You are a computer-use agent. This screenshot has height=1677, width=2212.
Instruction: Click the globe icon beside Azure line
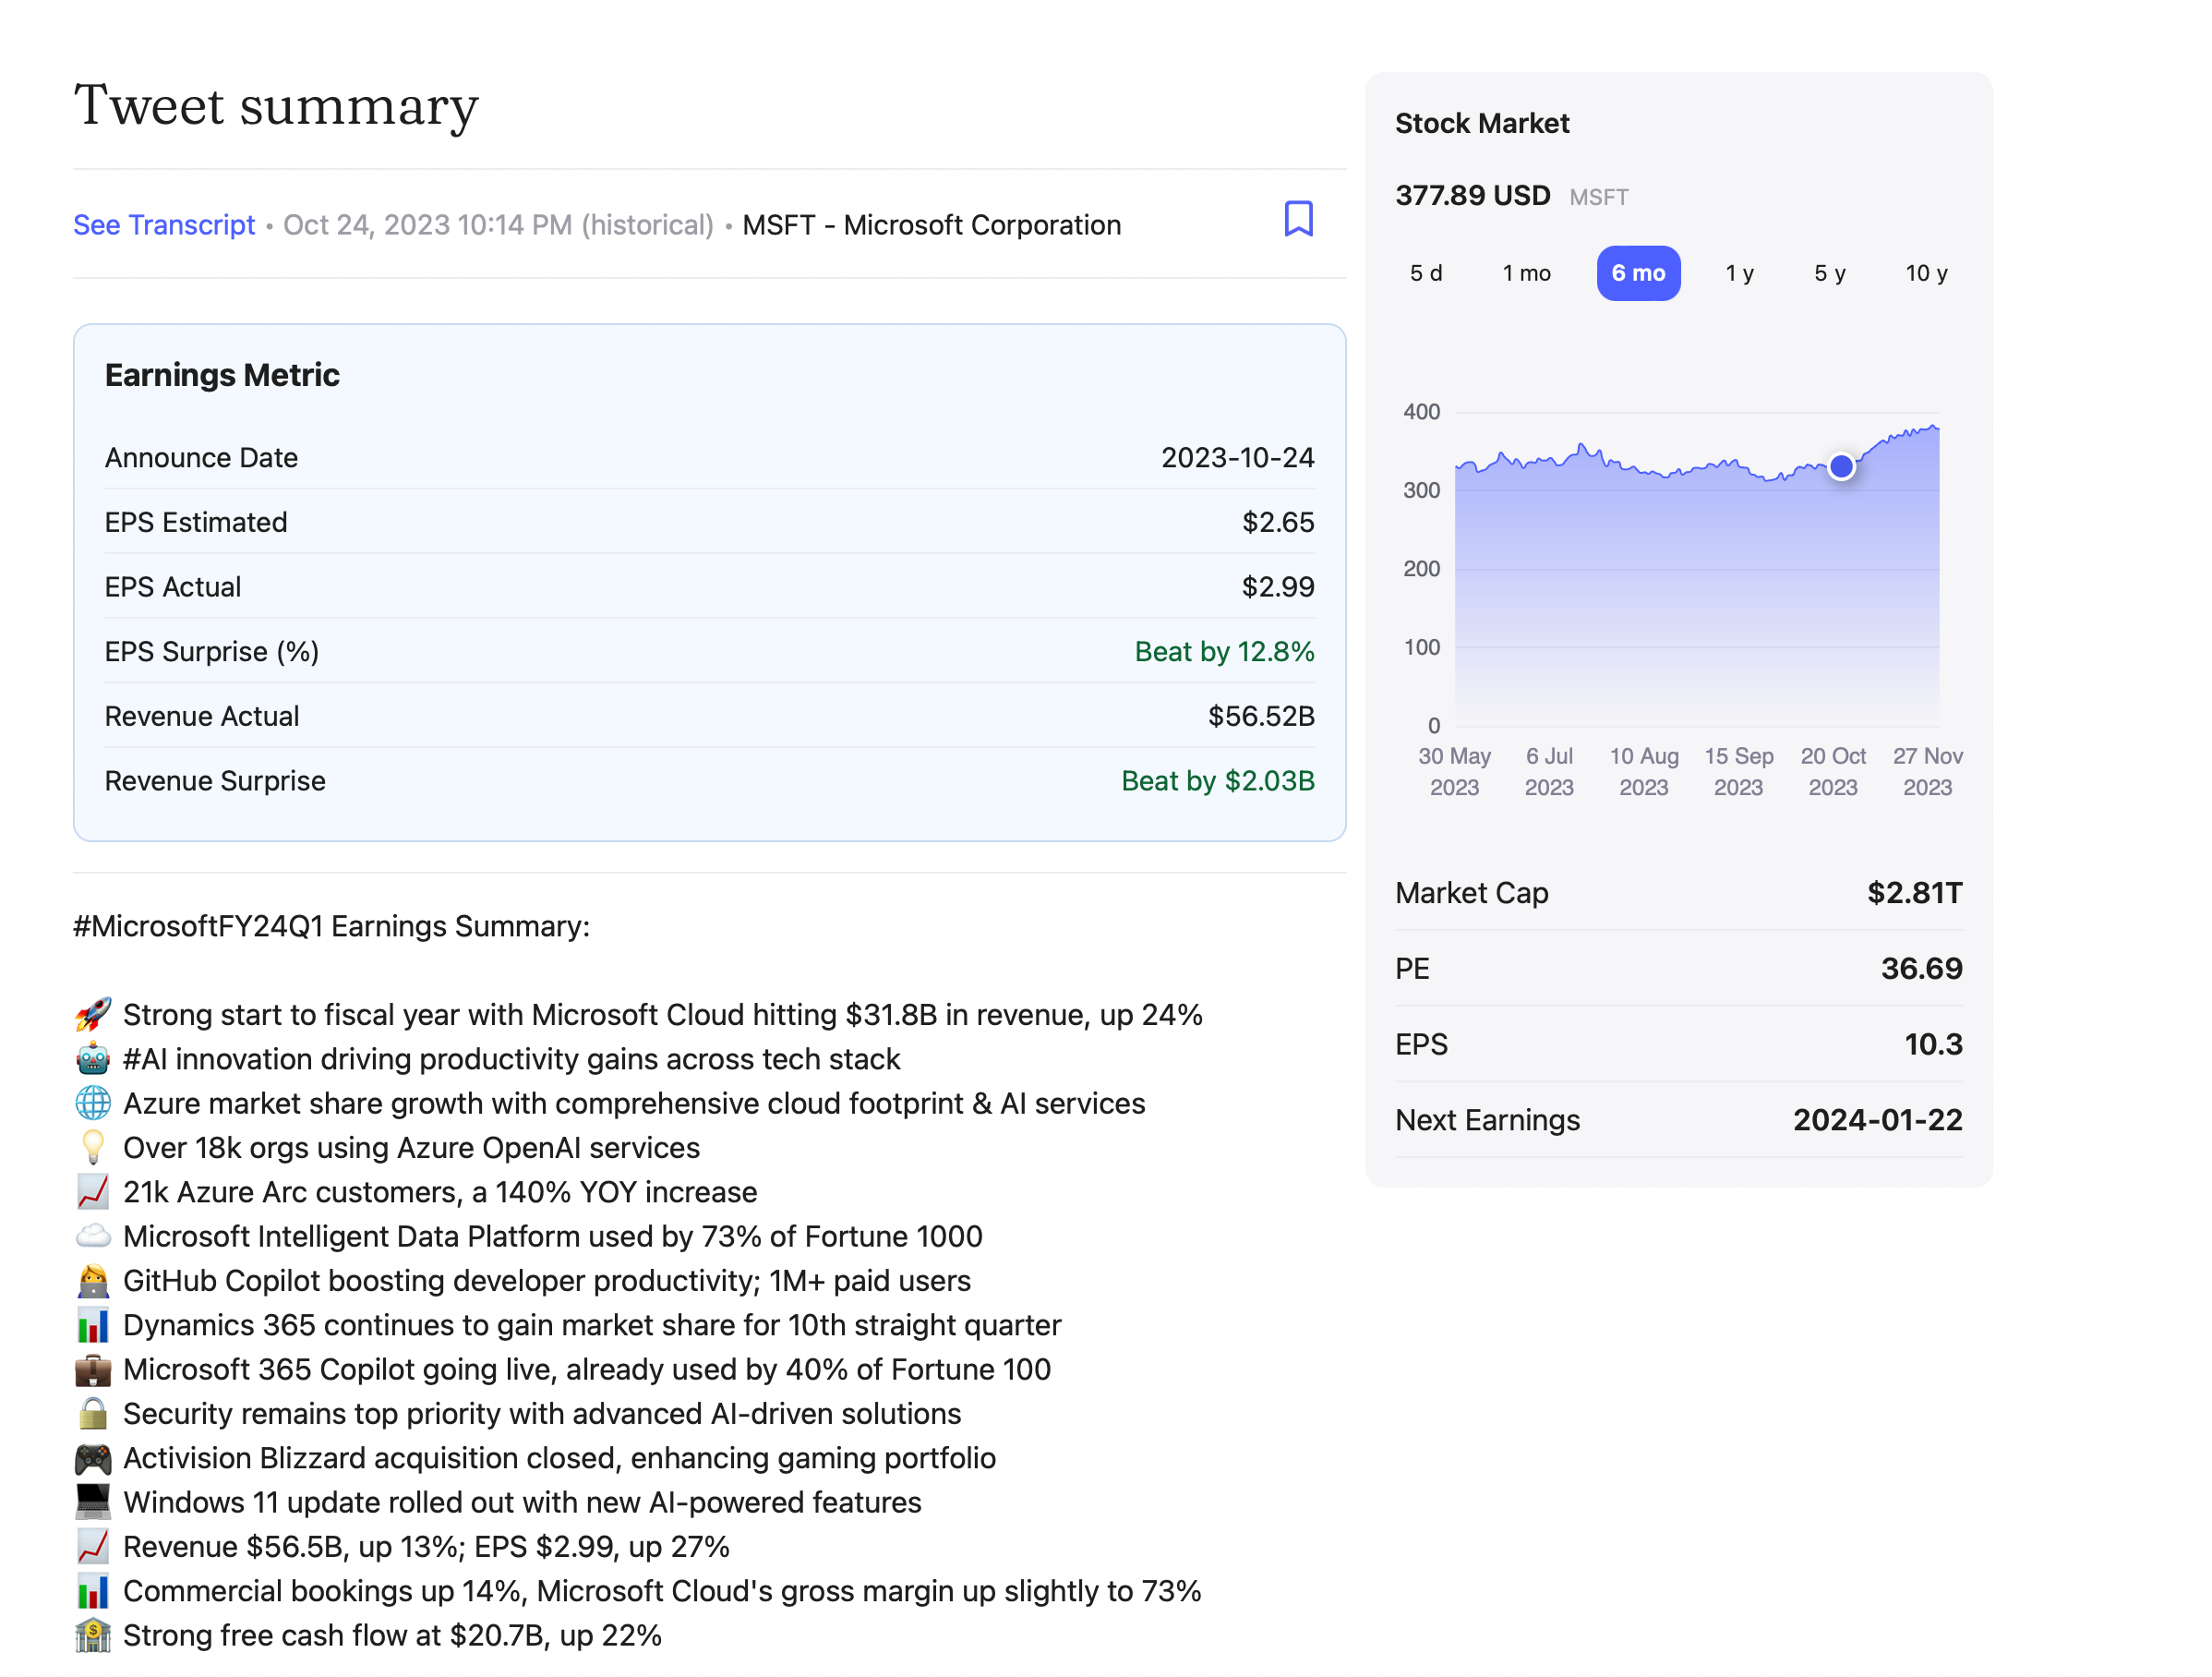point(93,1103)
